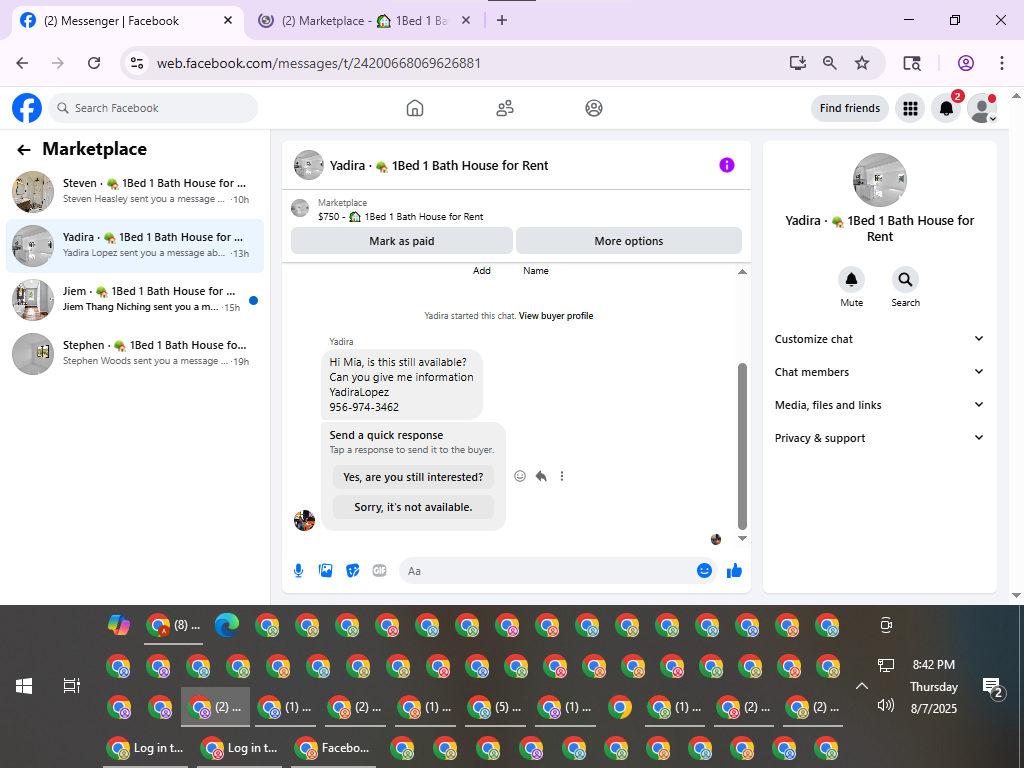Open Chrome profile icon
This screenshot has height=768, width=1024.
click(966, 63)
